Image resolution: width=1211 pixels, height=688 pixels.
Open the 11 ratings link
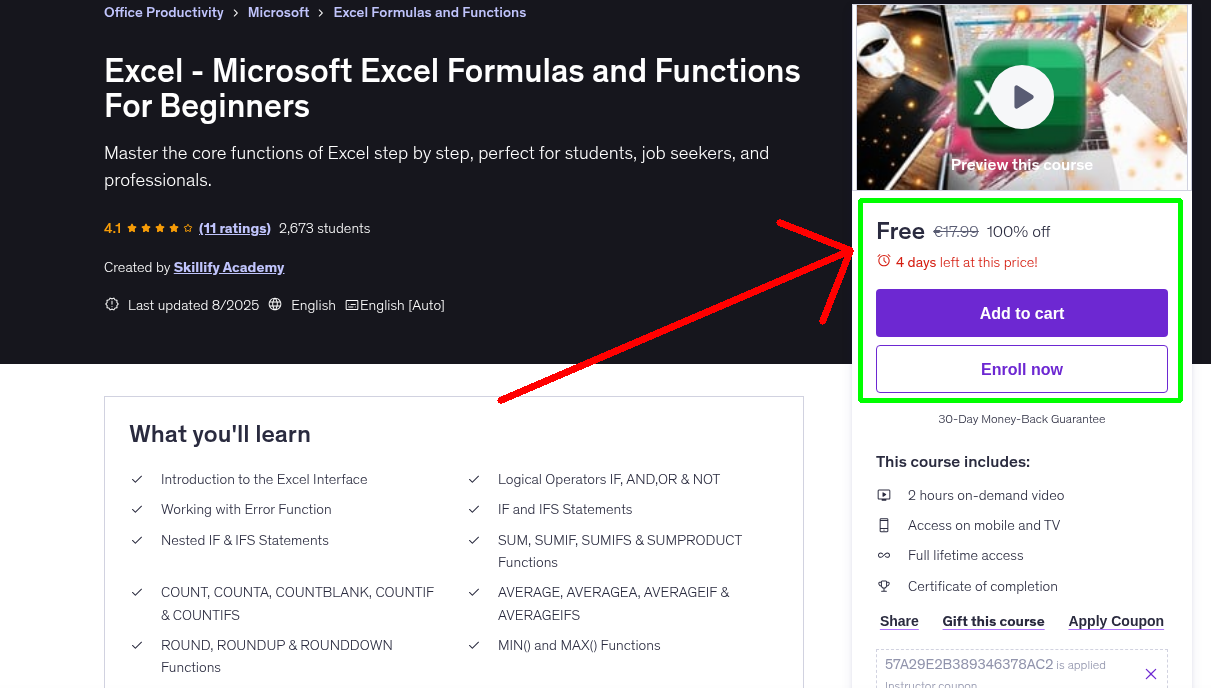click(234, 228)
